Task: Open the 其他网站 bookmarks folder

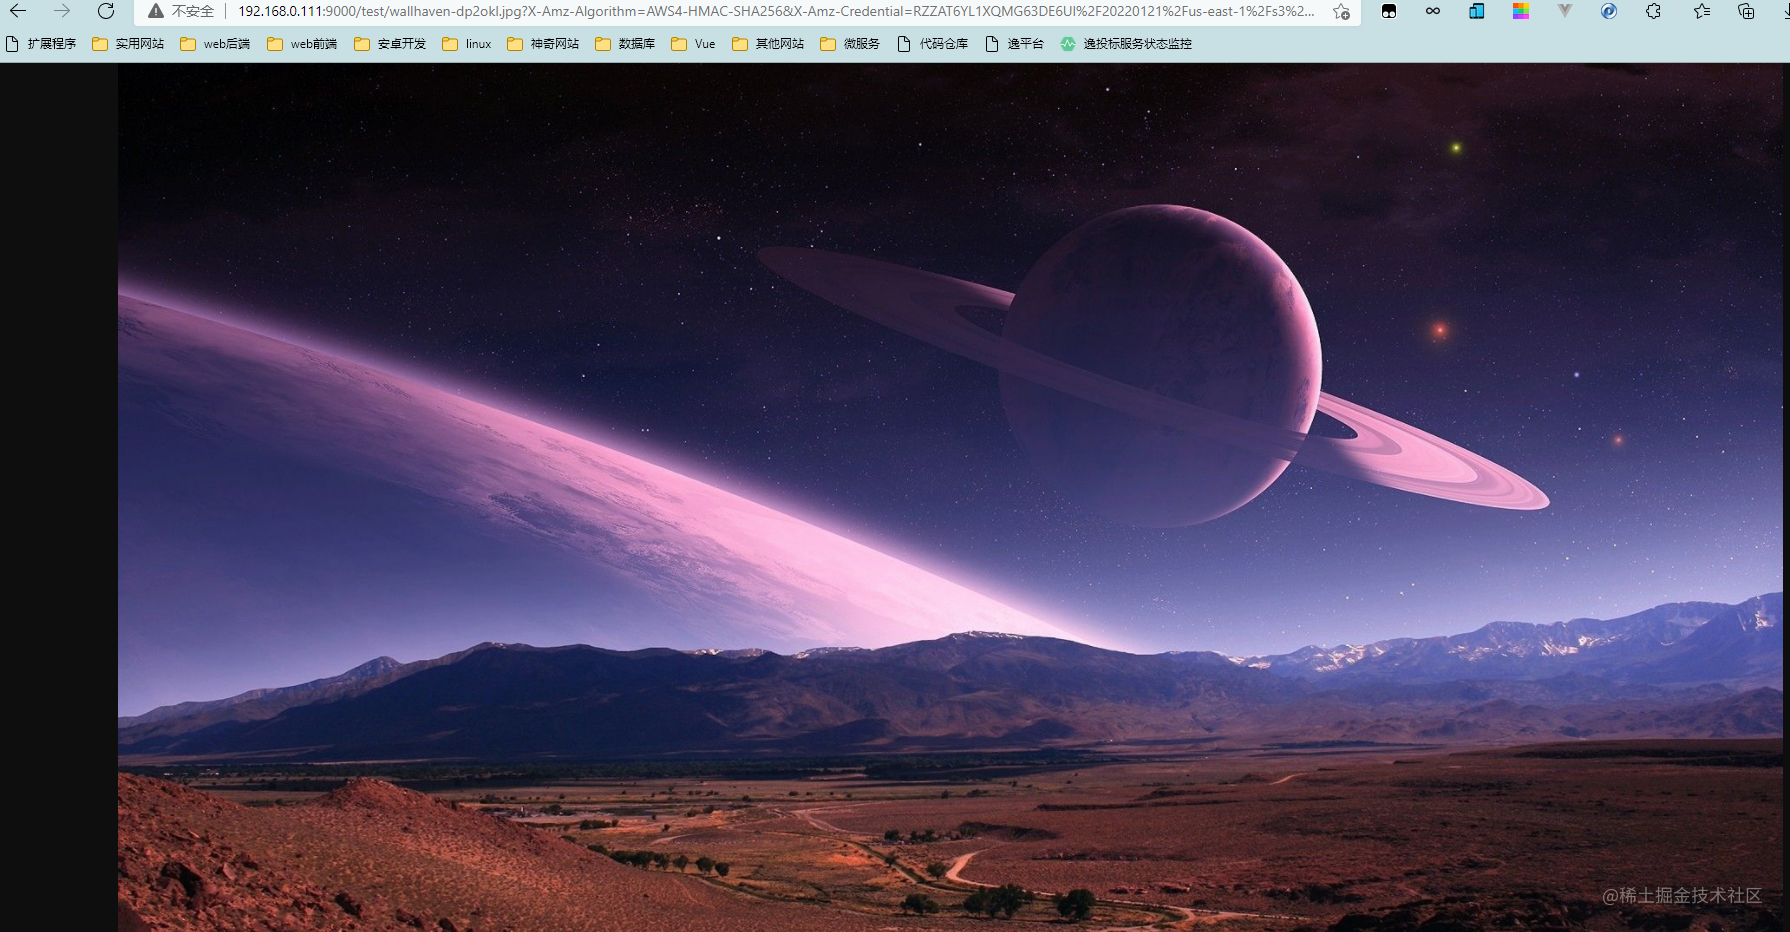Action: pos(768,44)
